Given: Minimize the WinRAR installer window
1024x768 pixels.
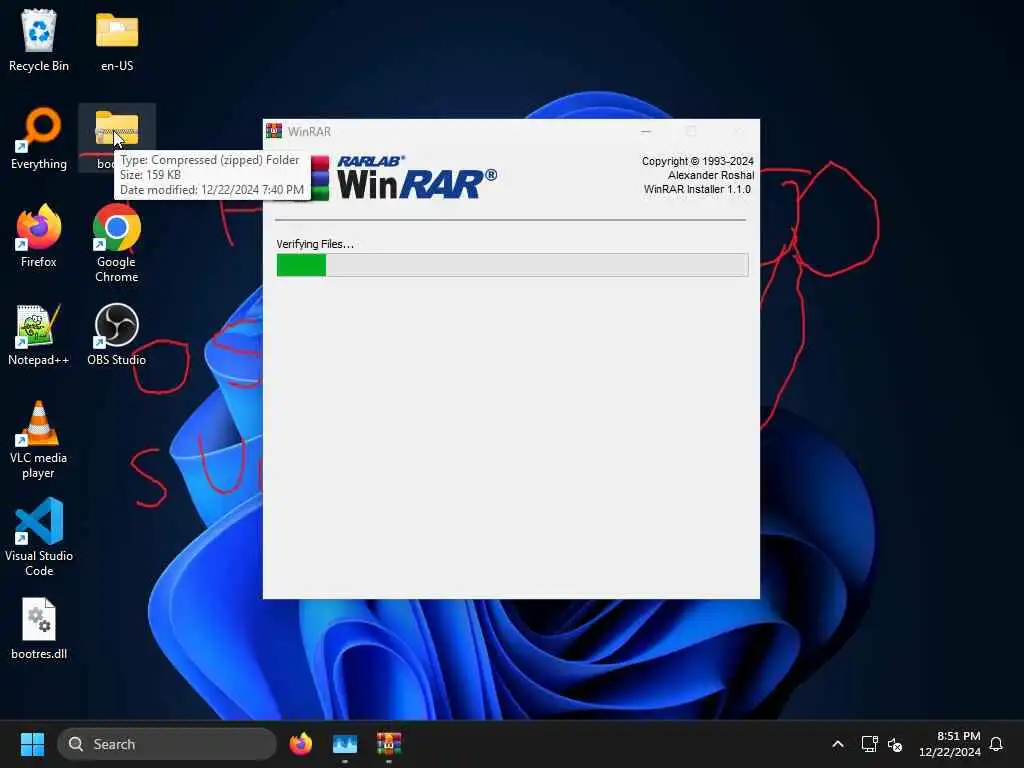Looking at the screenshot, I should (646, 131).
